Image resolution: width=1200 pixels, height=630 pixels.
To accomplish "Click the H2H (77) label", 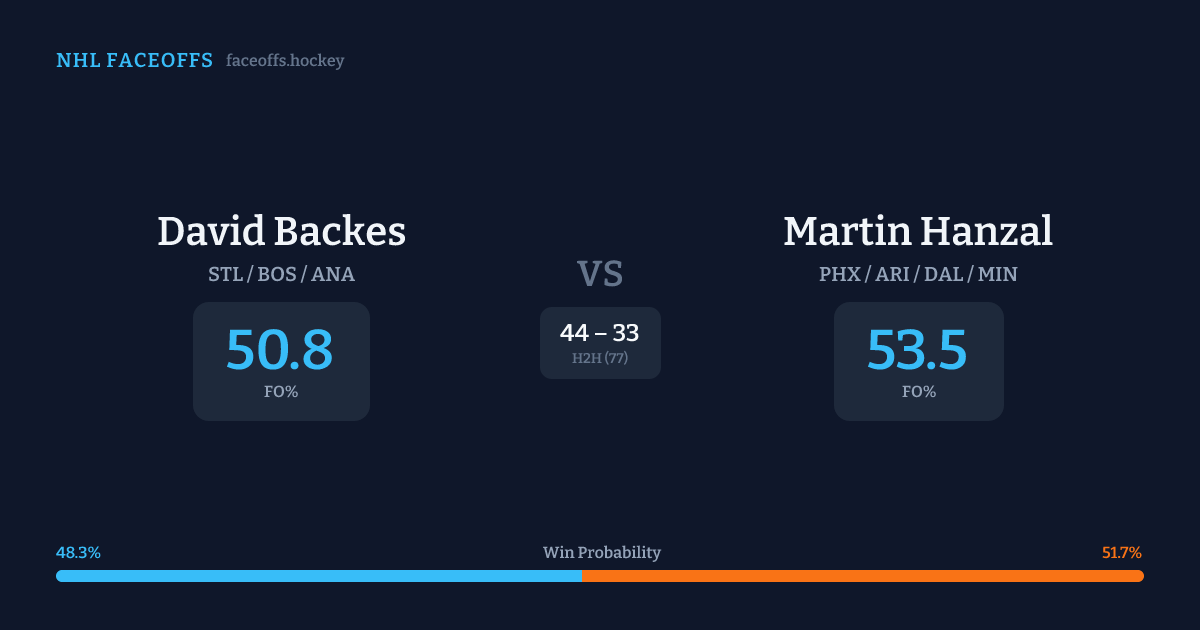I will click(x=600, y=358).
